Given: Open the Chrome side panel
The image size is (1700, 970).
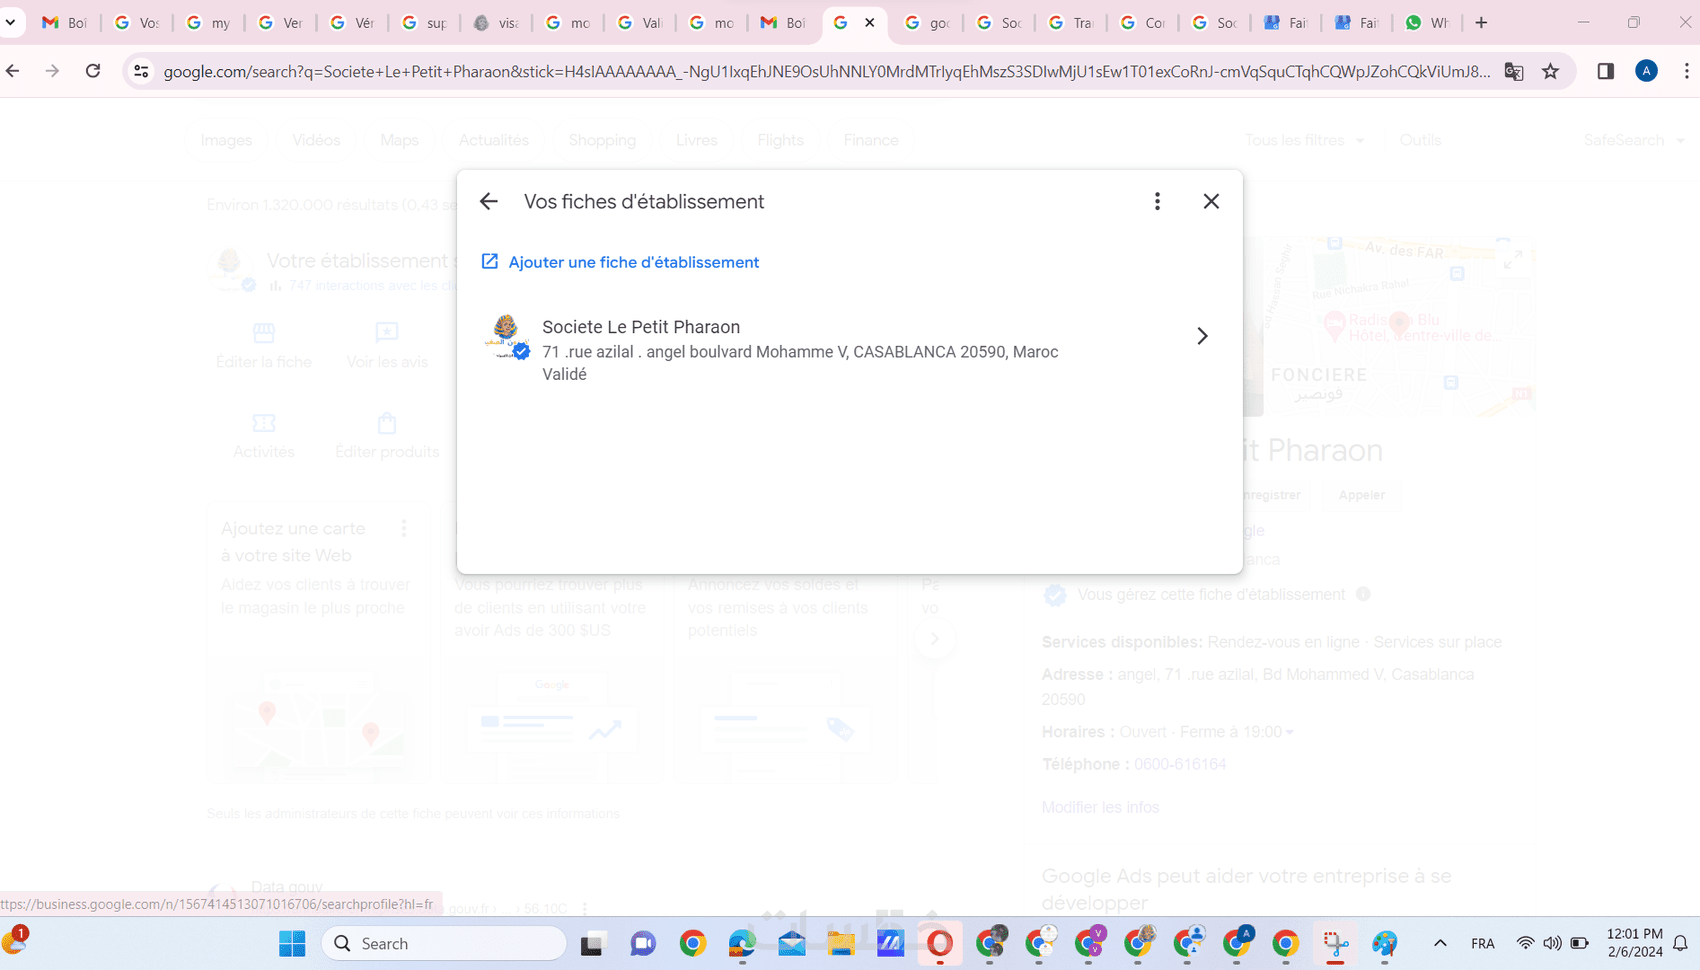Looking at the screenshot, I should point(1606,71).
